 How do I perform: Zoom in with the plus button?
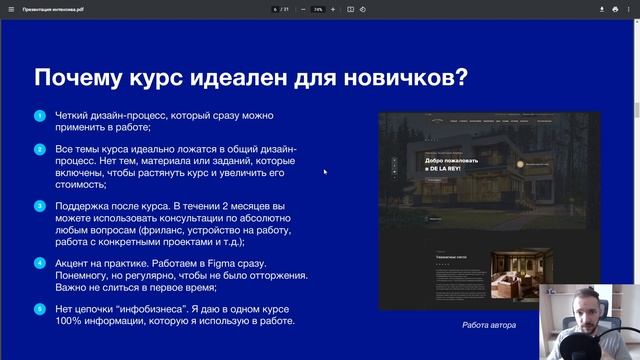click(333, 9)
